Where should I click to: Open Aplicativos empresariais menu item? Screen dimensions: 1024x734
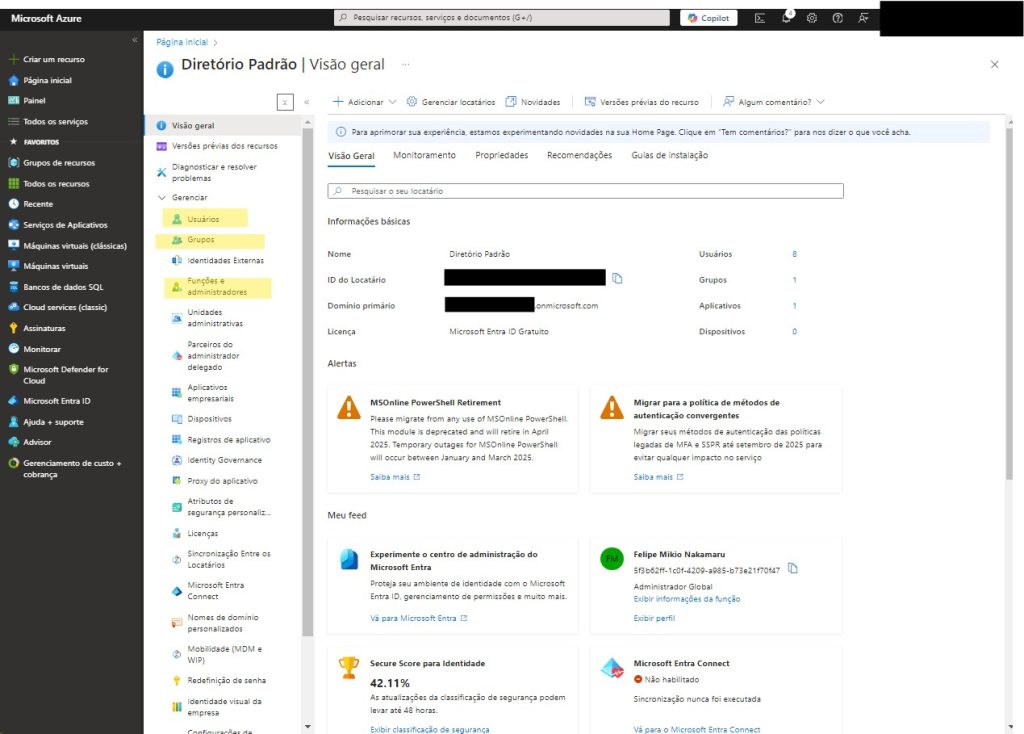click(210, 393)
